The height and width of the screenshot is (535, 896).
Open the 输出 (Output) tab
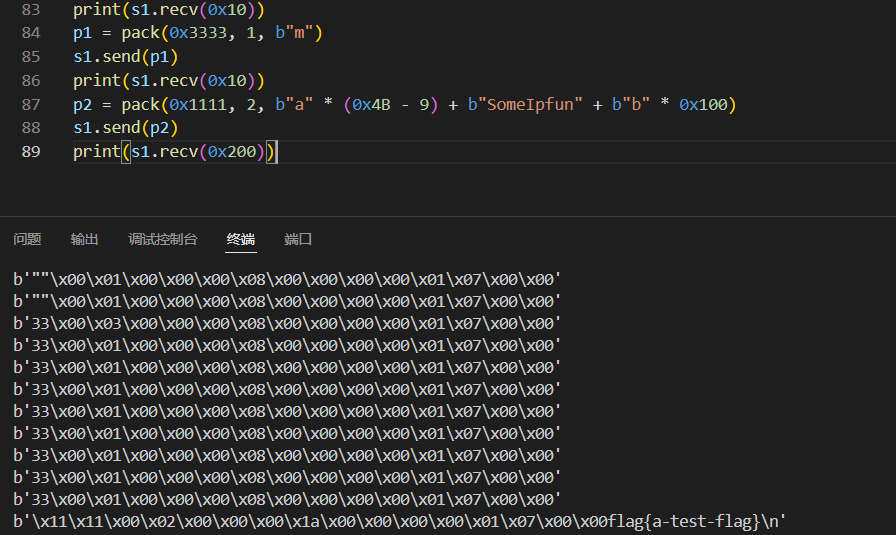84,240
